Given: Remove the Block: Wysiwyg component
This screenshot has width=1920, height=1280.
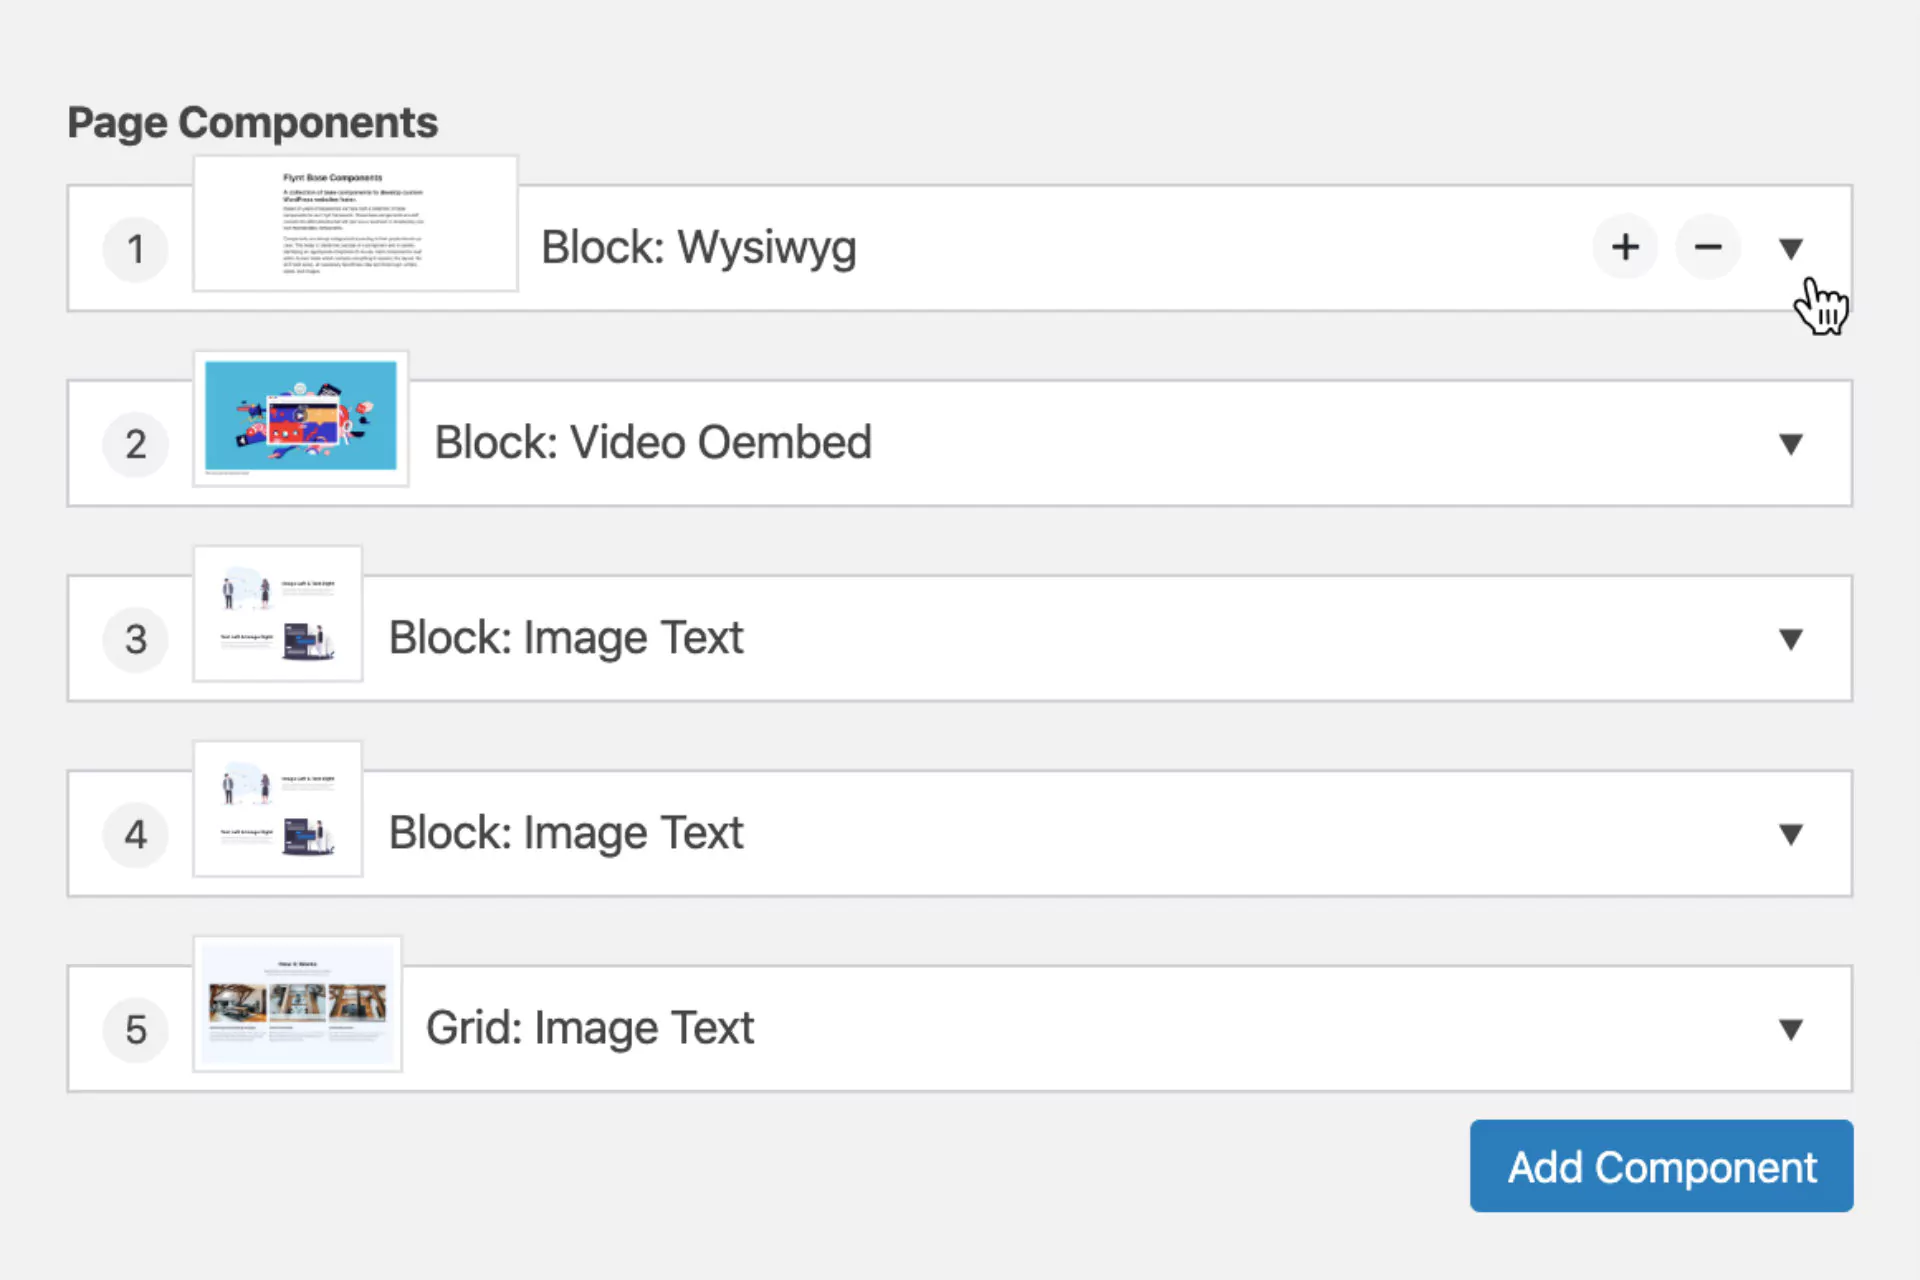Looking at the screenshot, I should click(1708, 247).
